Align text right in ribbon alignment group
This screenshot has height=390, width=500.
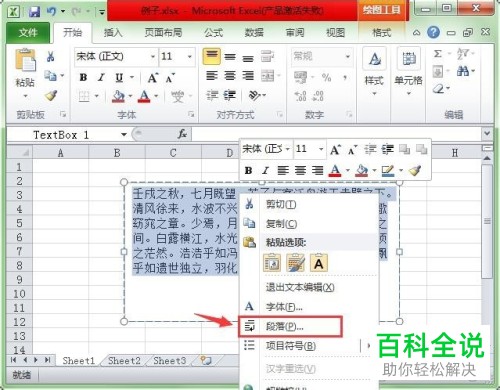tap(248, 76)
